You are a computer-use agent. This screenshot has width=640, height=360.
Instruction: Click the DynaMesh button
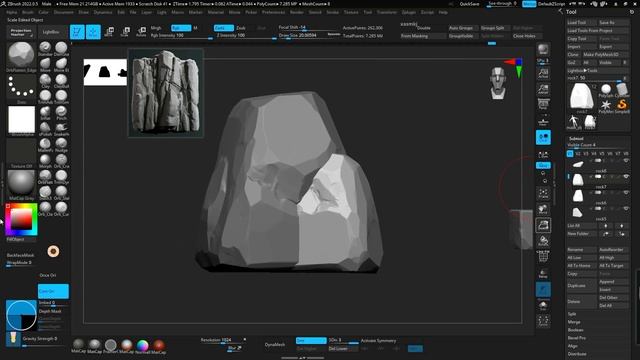click(275, 344)
